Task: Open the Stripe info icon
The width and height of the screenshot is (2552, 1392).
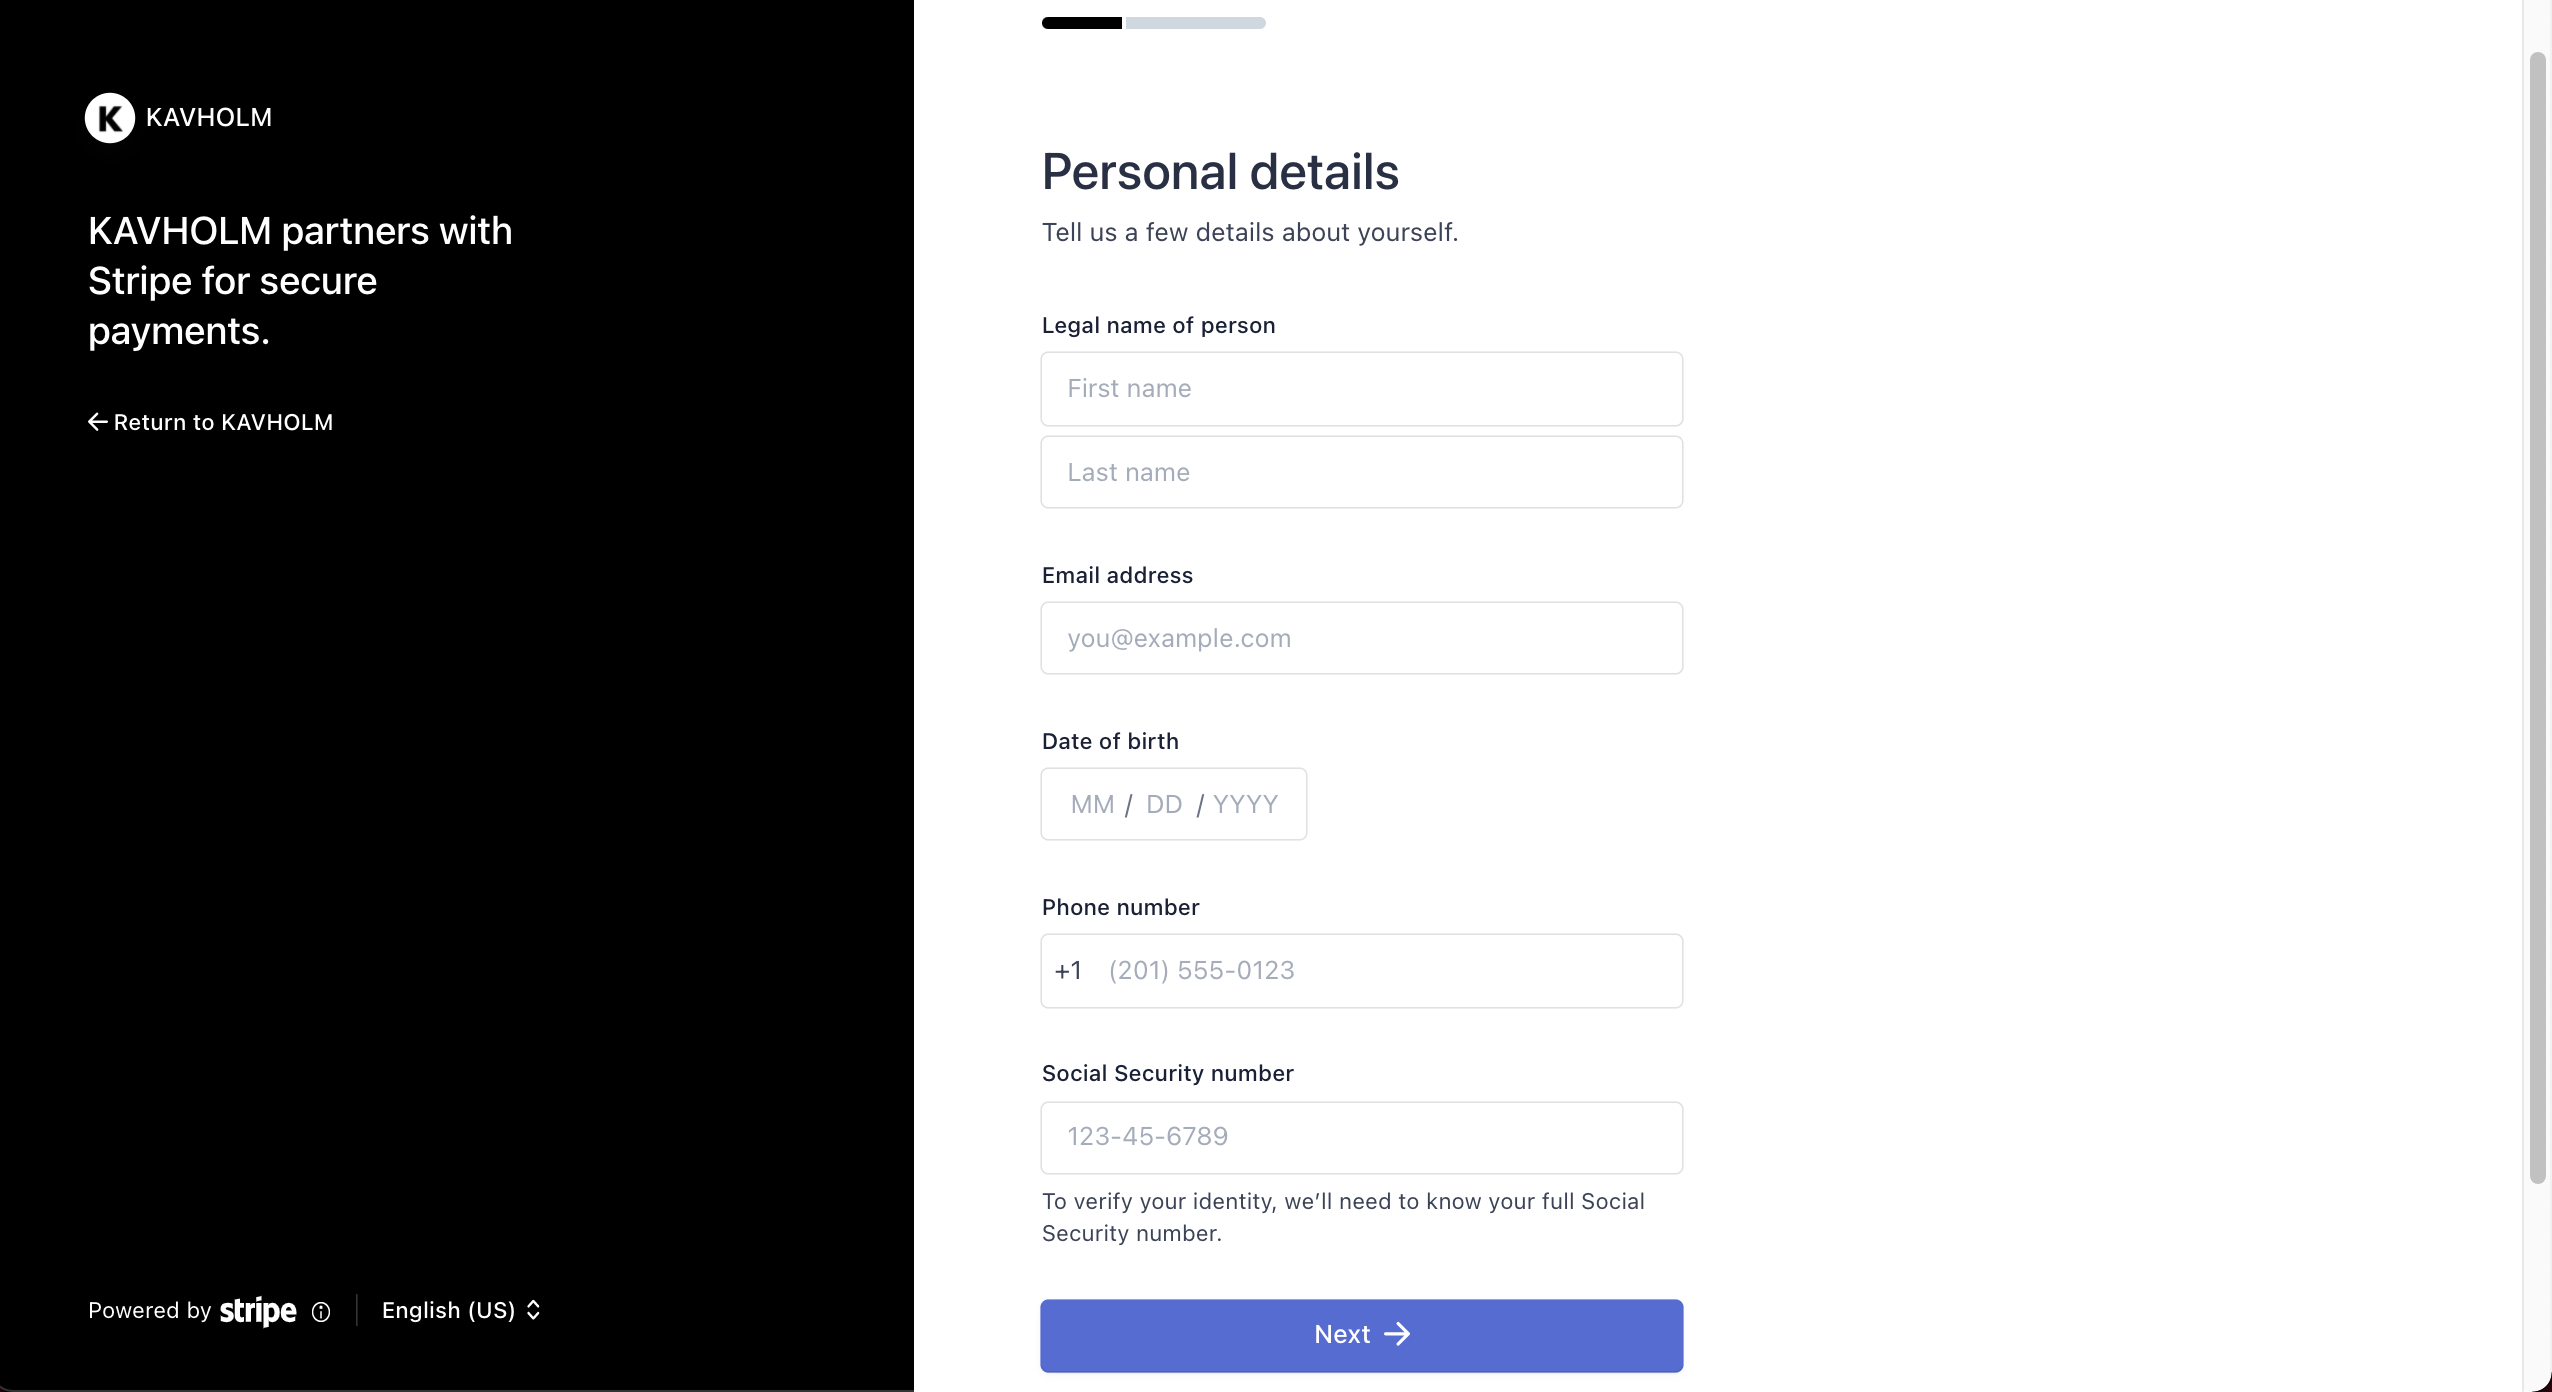Action: click(321, 1312)
